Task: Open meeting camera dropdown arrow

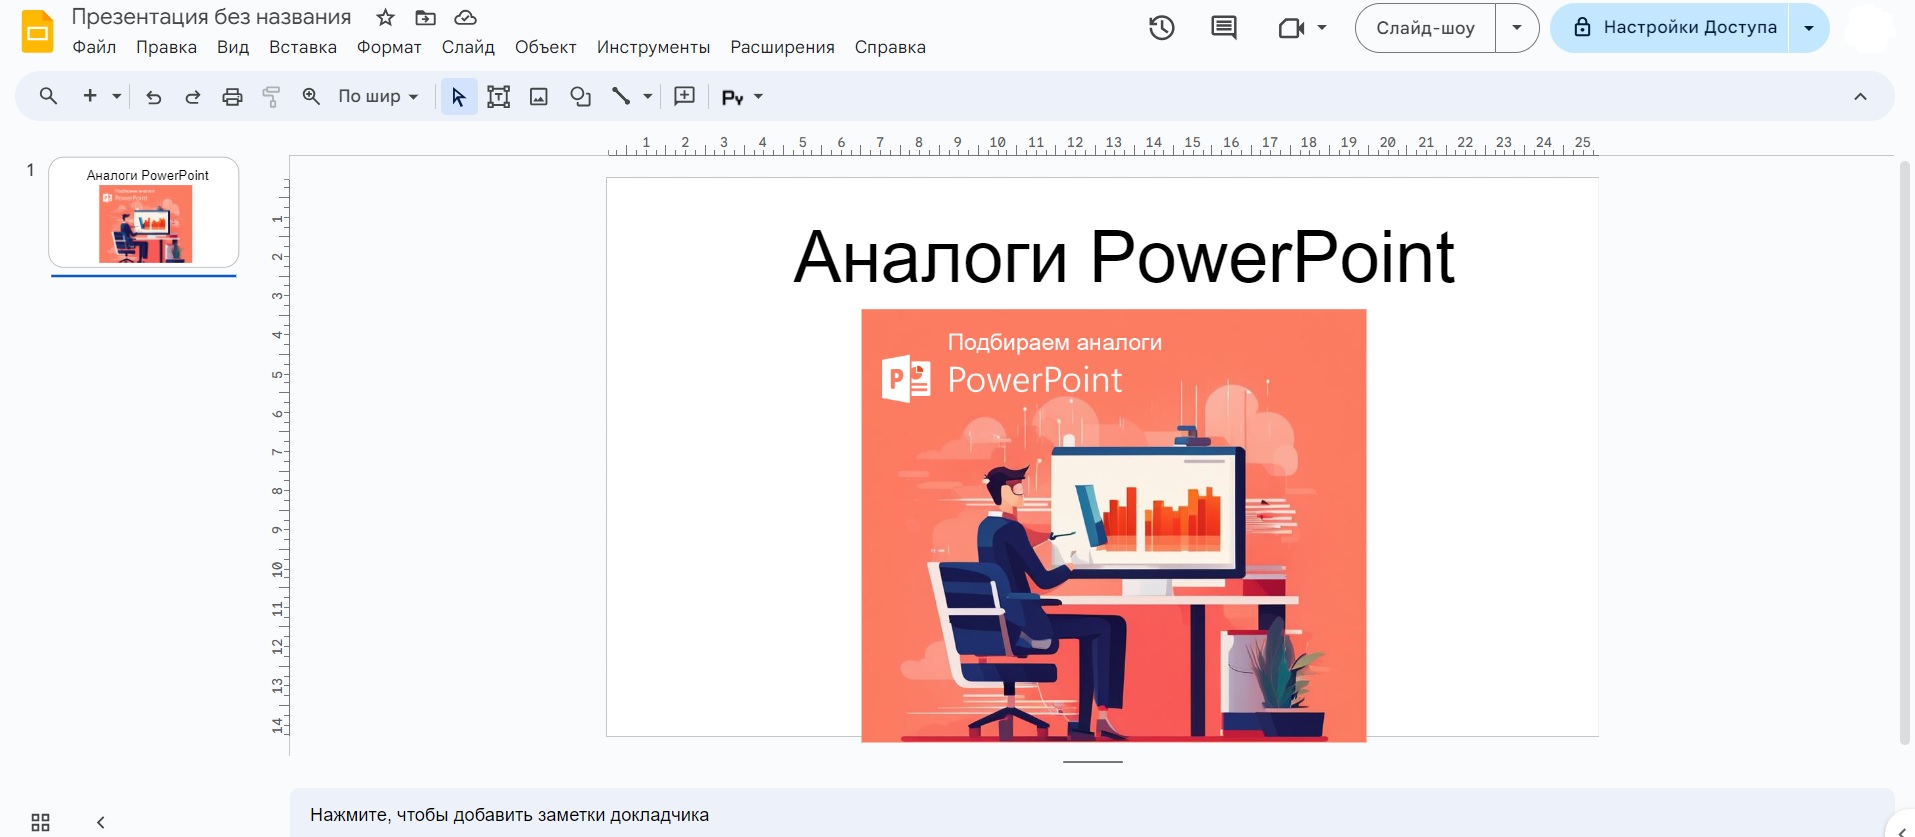Action: (1322, 28)
